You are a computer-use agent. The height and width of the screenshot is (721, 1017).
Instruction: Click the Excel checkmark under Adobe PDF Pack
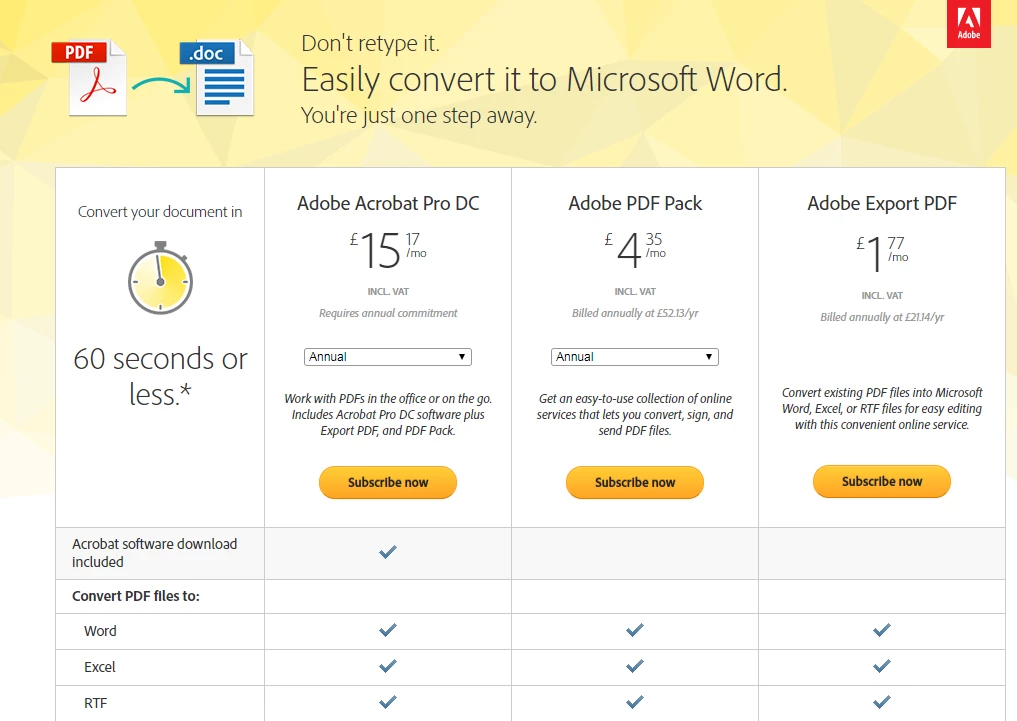coord(635,666)
